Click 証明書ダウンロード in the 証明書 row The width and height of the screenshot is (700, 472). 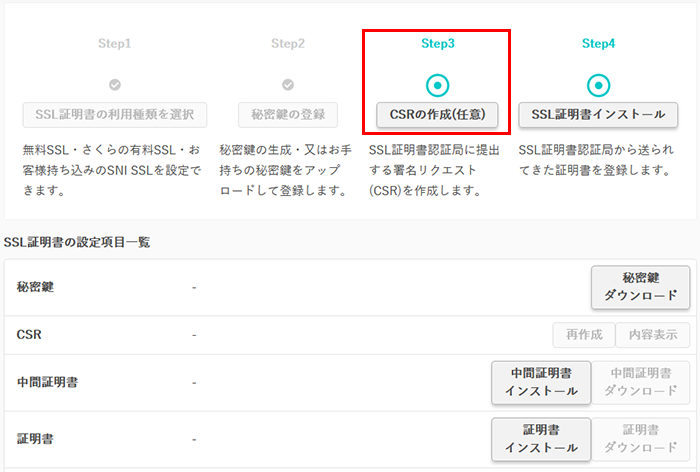coord(641,439)
